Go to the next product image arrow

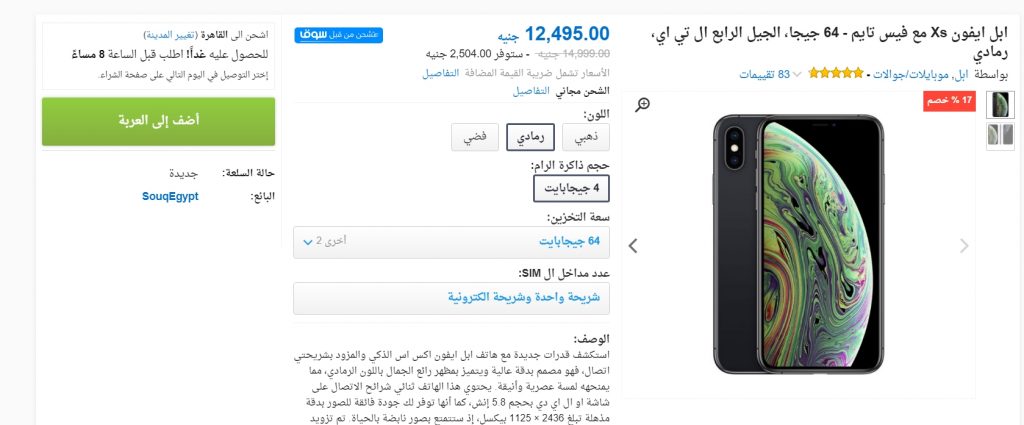click(x=633, y=246)
